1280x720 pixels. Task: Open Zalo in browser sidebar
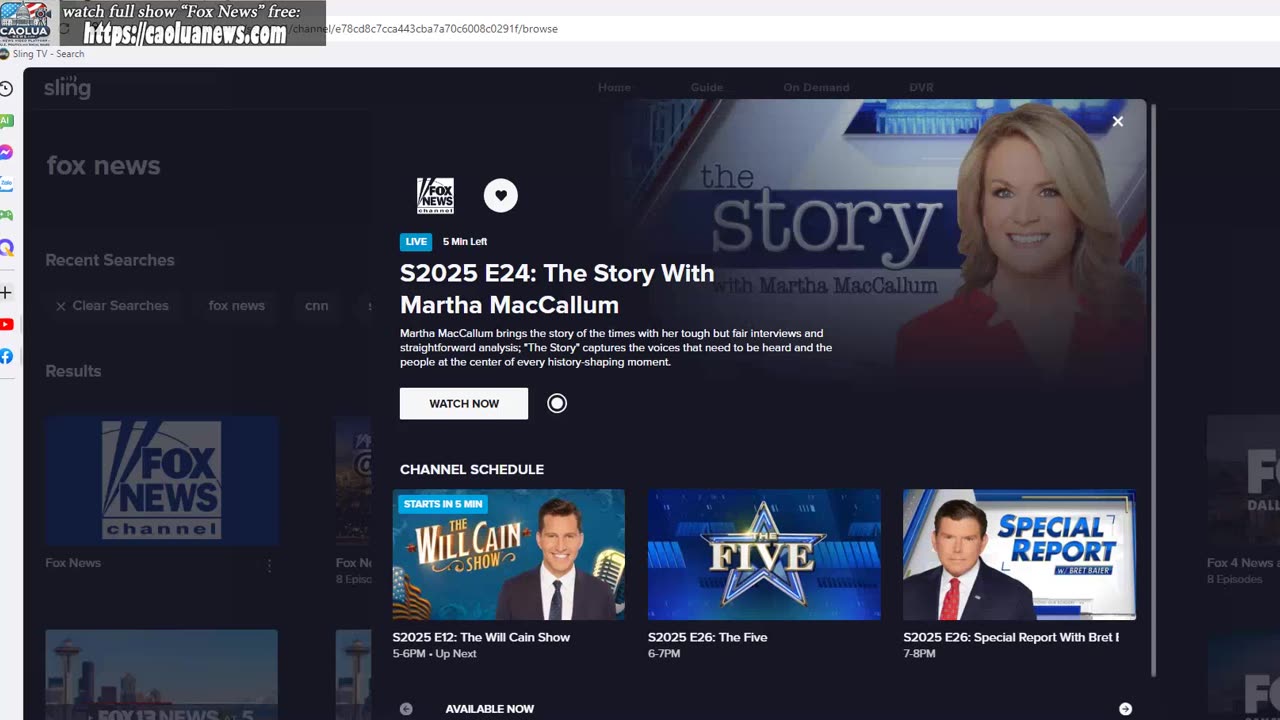coord(6,184)
